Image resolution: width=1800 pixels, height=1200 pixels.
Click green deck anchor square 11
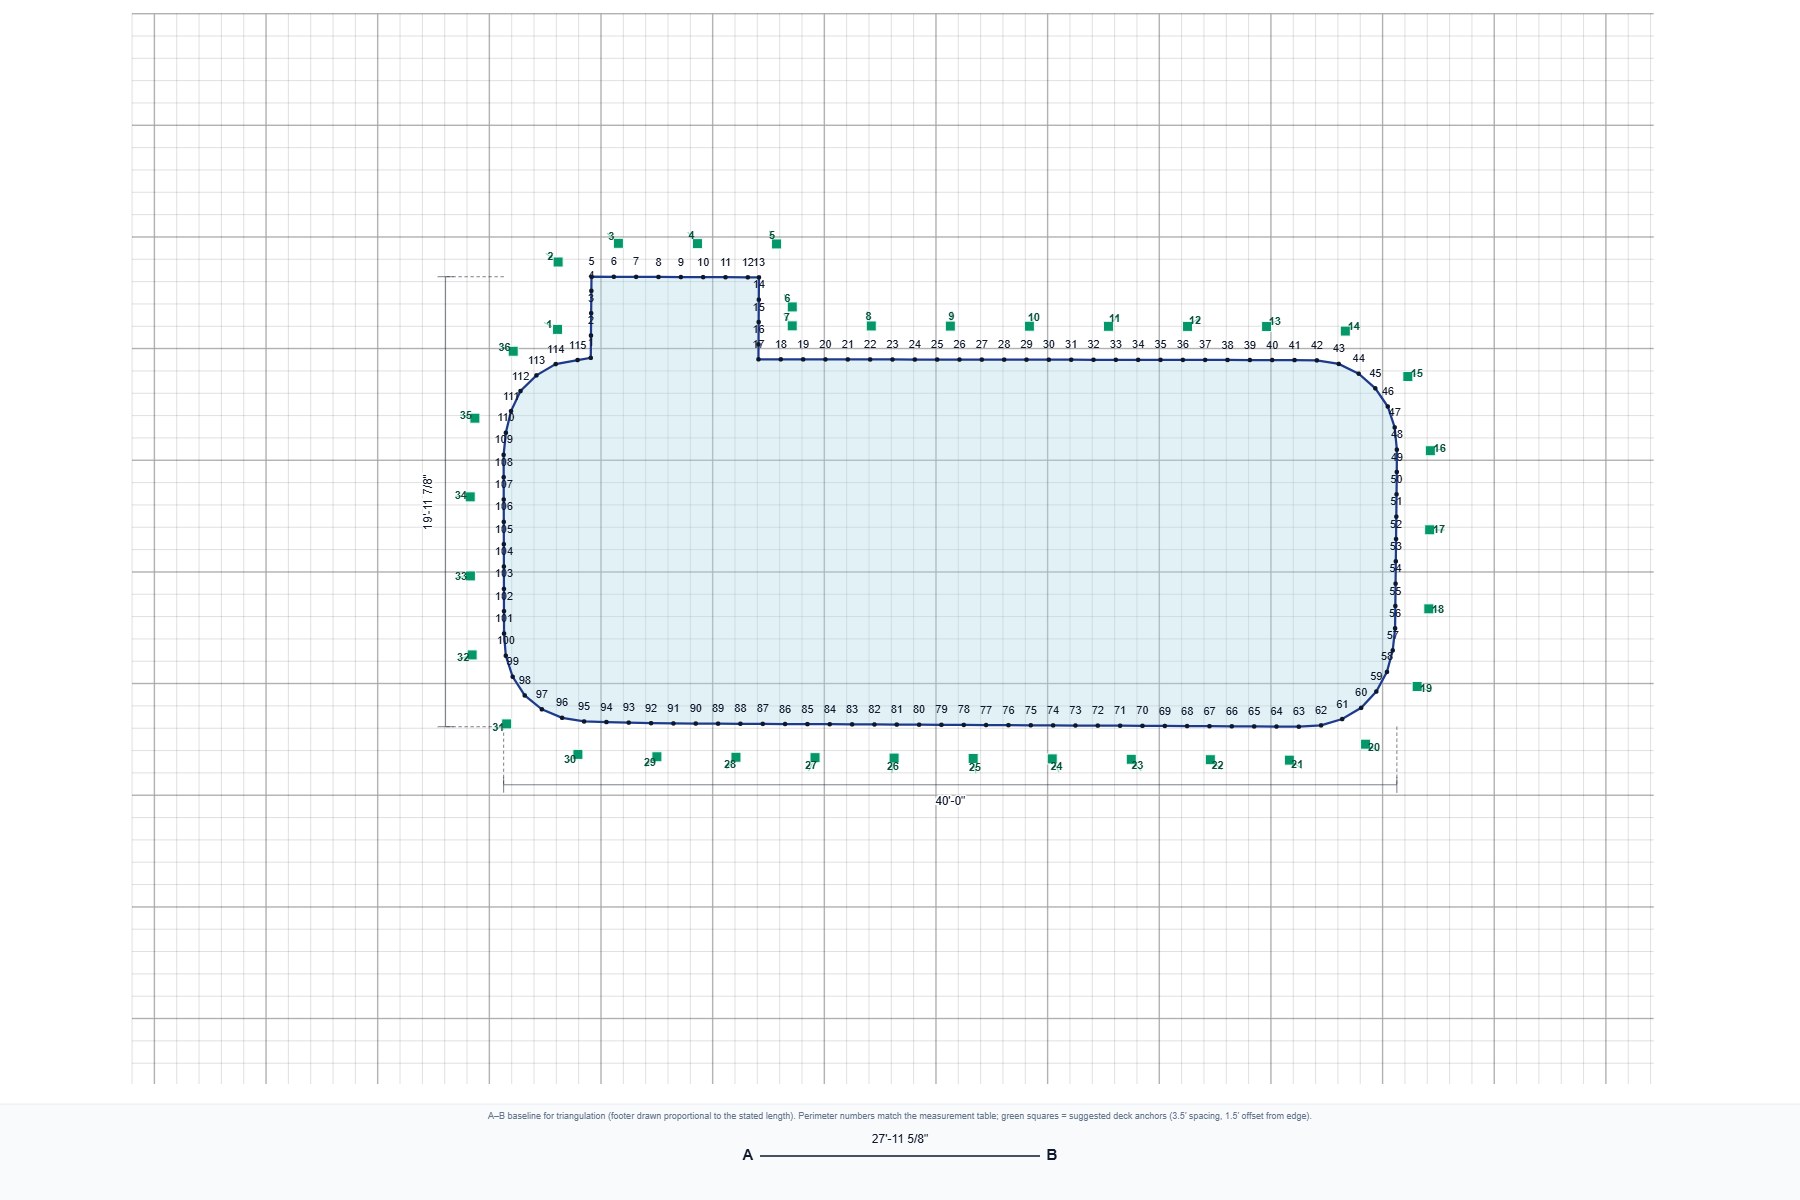click(1108, 326)
